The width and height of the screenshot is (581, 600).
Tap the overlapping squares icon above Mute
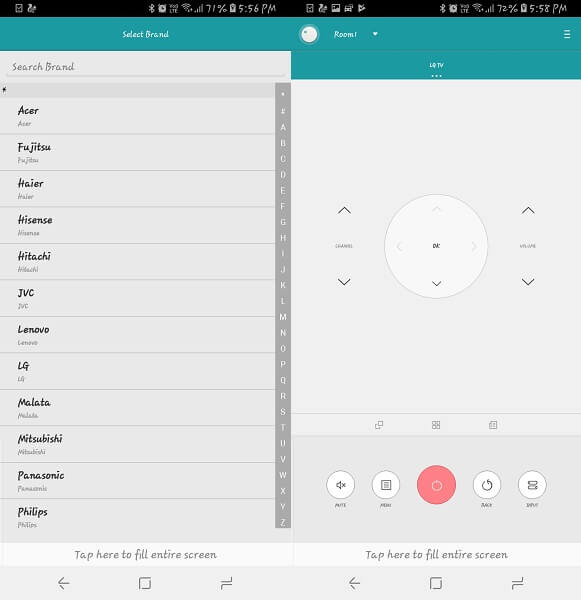[379, 425]
